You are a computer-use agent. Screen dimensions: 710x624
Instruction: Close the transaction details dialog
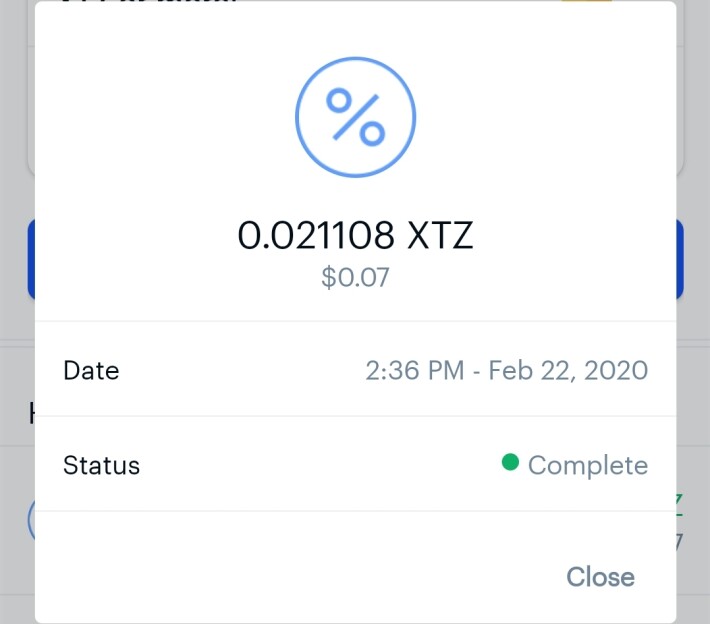(600, 576)
